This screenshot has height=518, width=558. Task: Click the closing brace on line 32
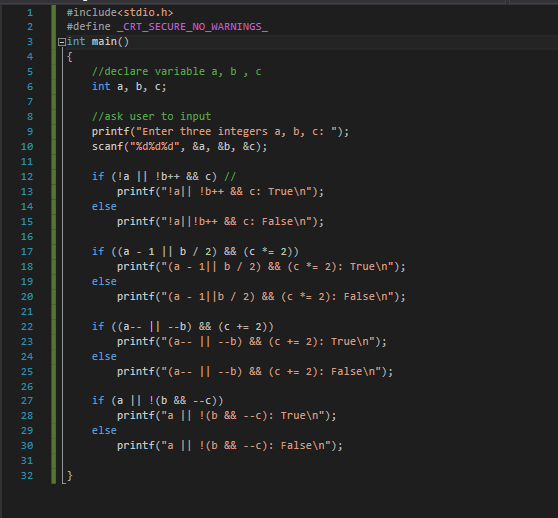point(69,476)
